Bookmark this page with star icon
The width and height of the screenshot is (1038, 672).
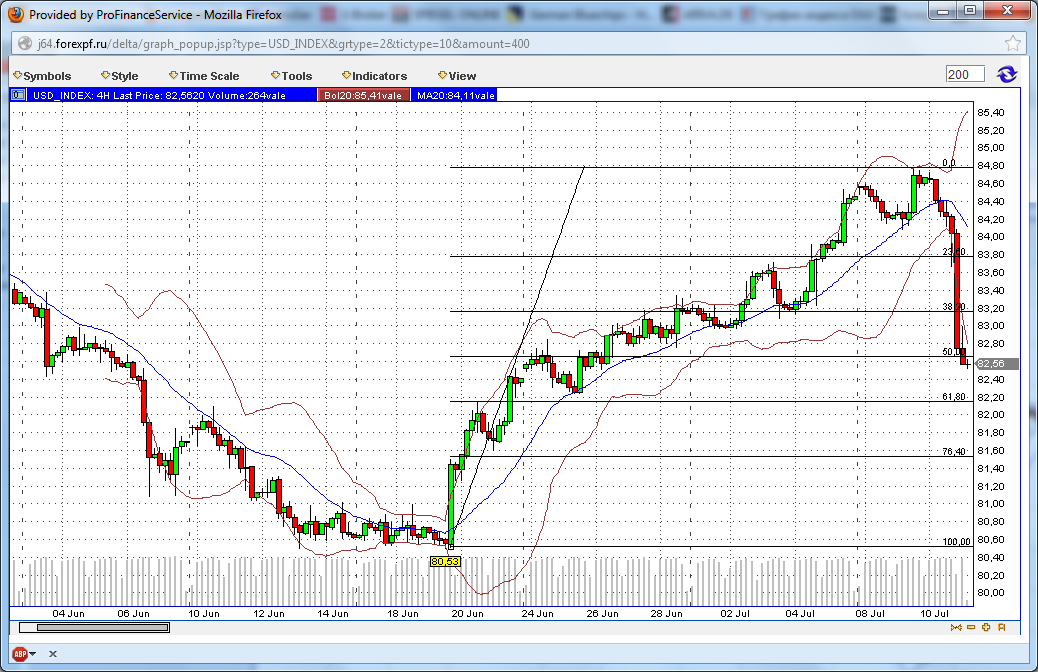click(1012, 44)
